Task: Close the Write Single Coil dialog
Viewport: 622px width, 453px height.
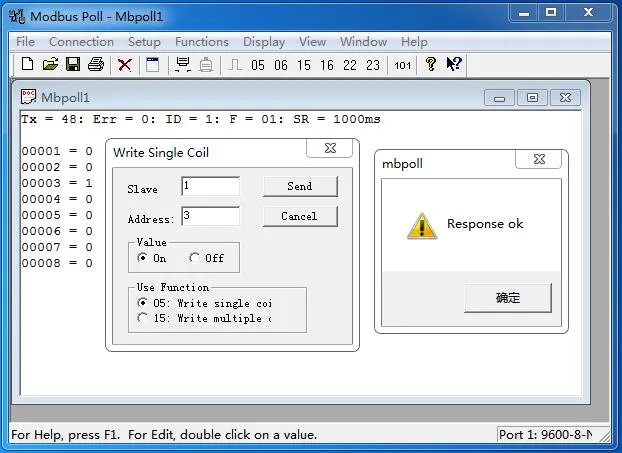Action: [x=330, y=148]
